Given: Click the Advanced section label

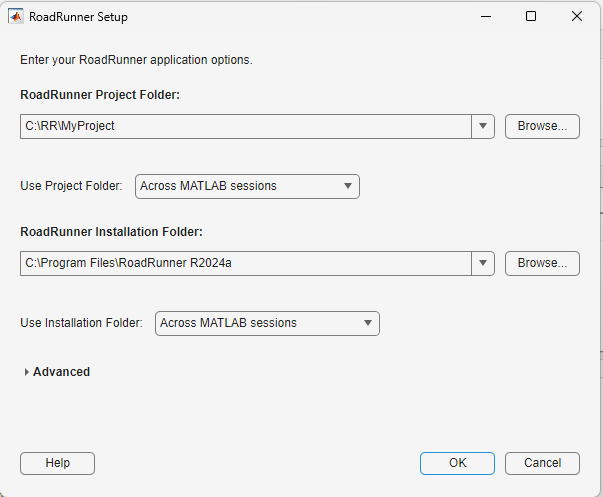Looking at the screenshot, I should coord(61,372).
